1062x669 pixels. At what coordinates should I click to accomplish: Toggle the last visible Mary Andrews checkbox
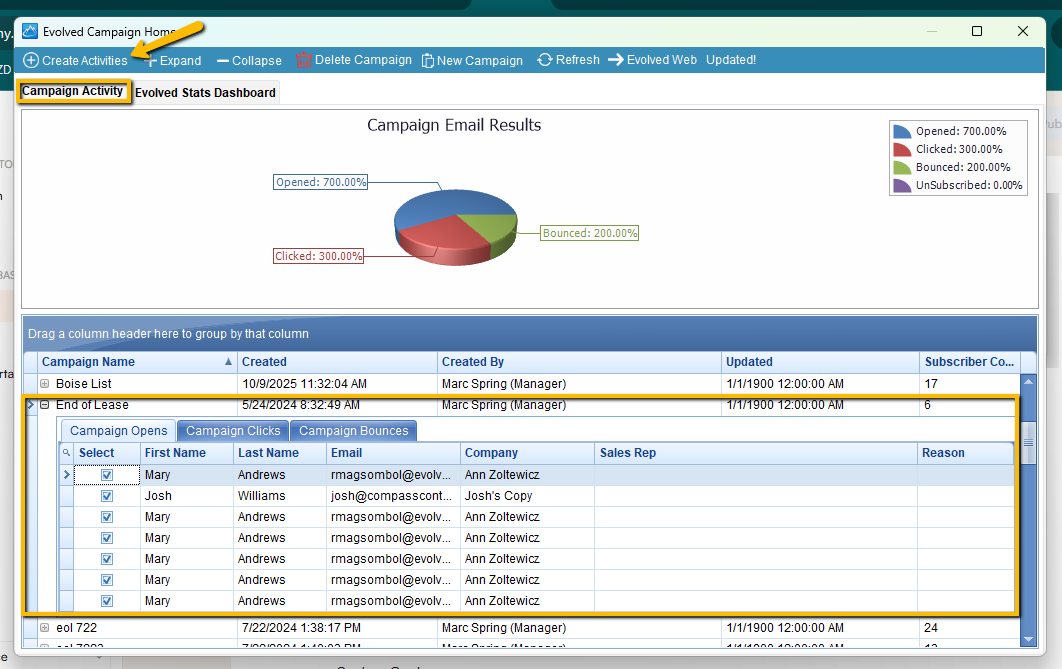coord(107,601)
